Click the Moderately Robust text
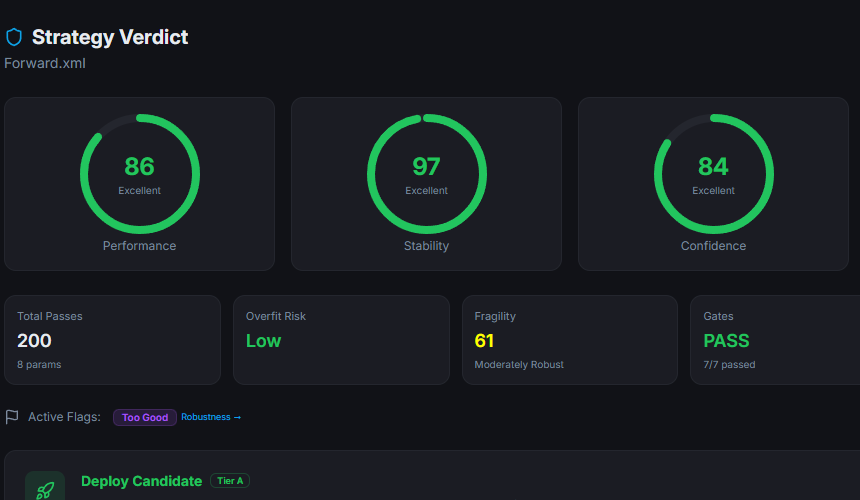 point(519,365)
